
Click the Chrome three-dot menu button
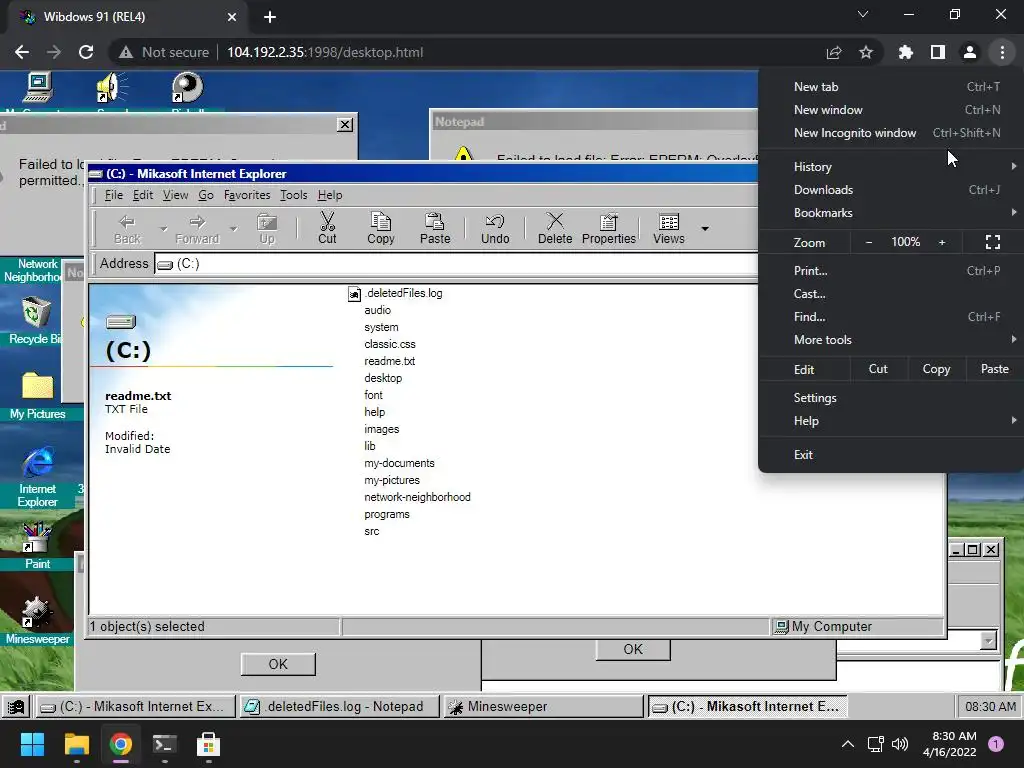click(x=1002, y=52)
